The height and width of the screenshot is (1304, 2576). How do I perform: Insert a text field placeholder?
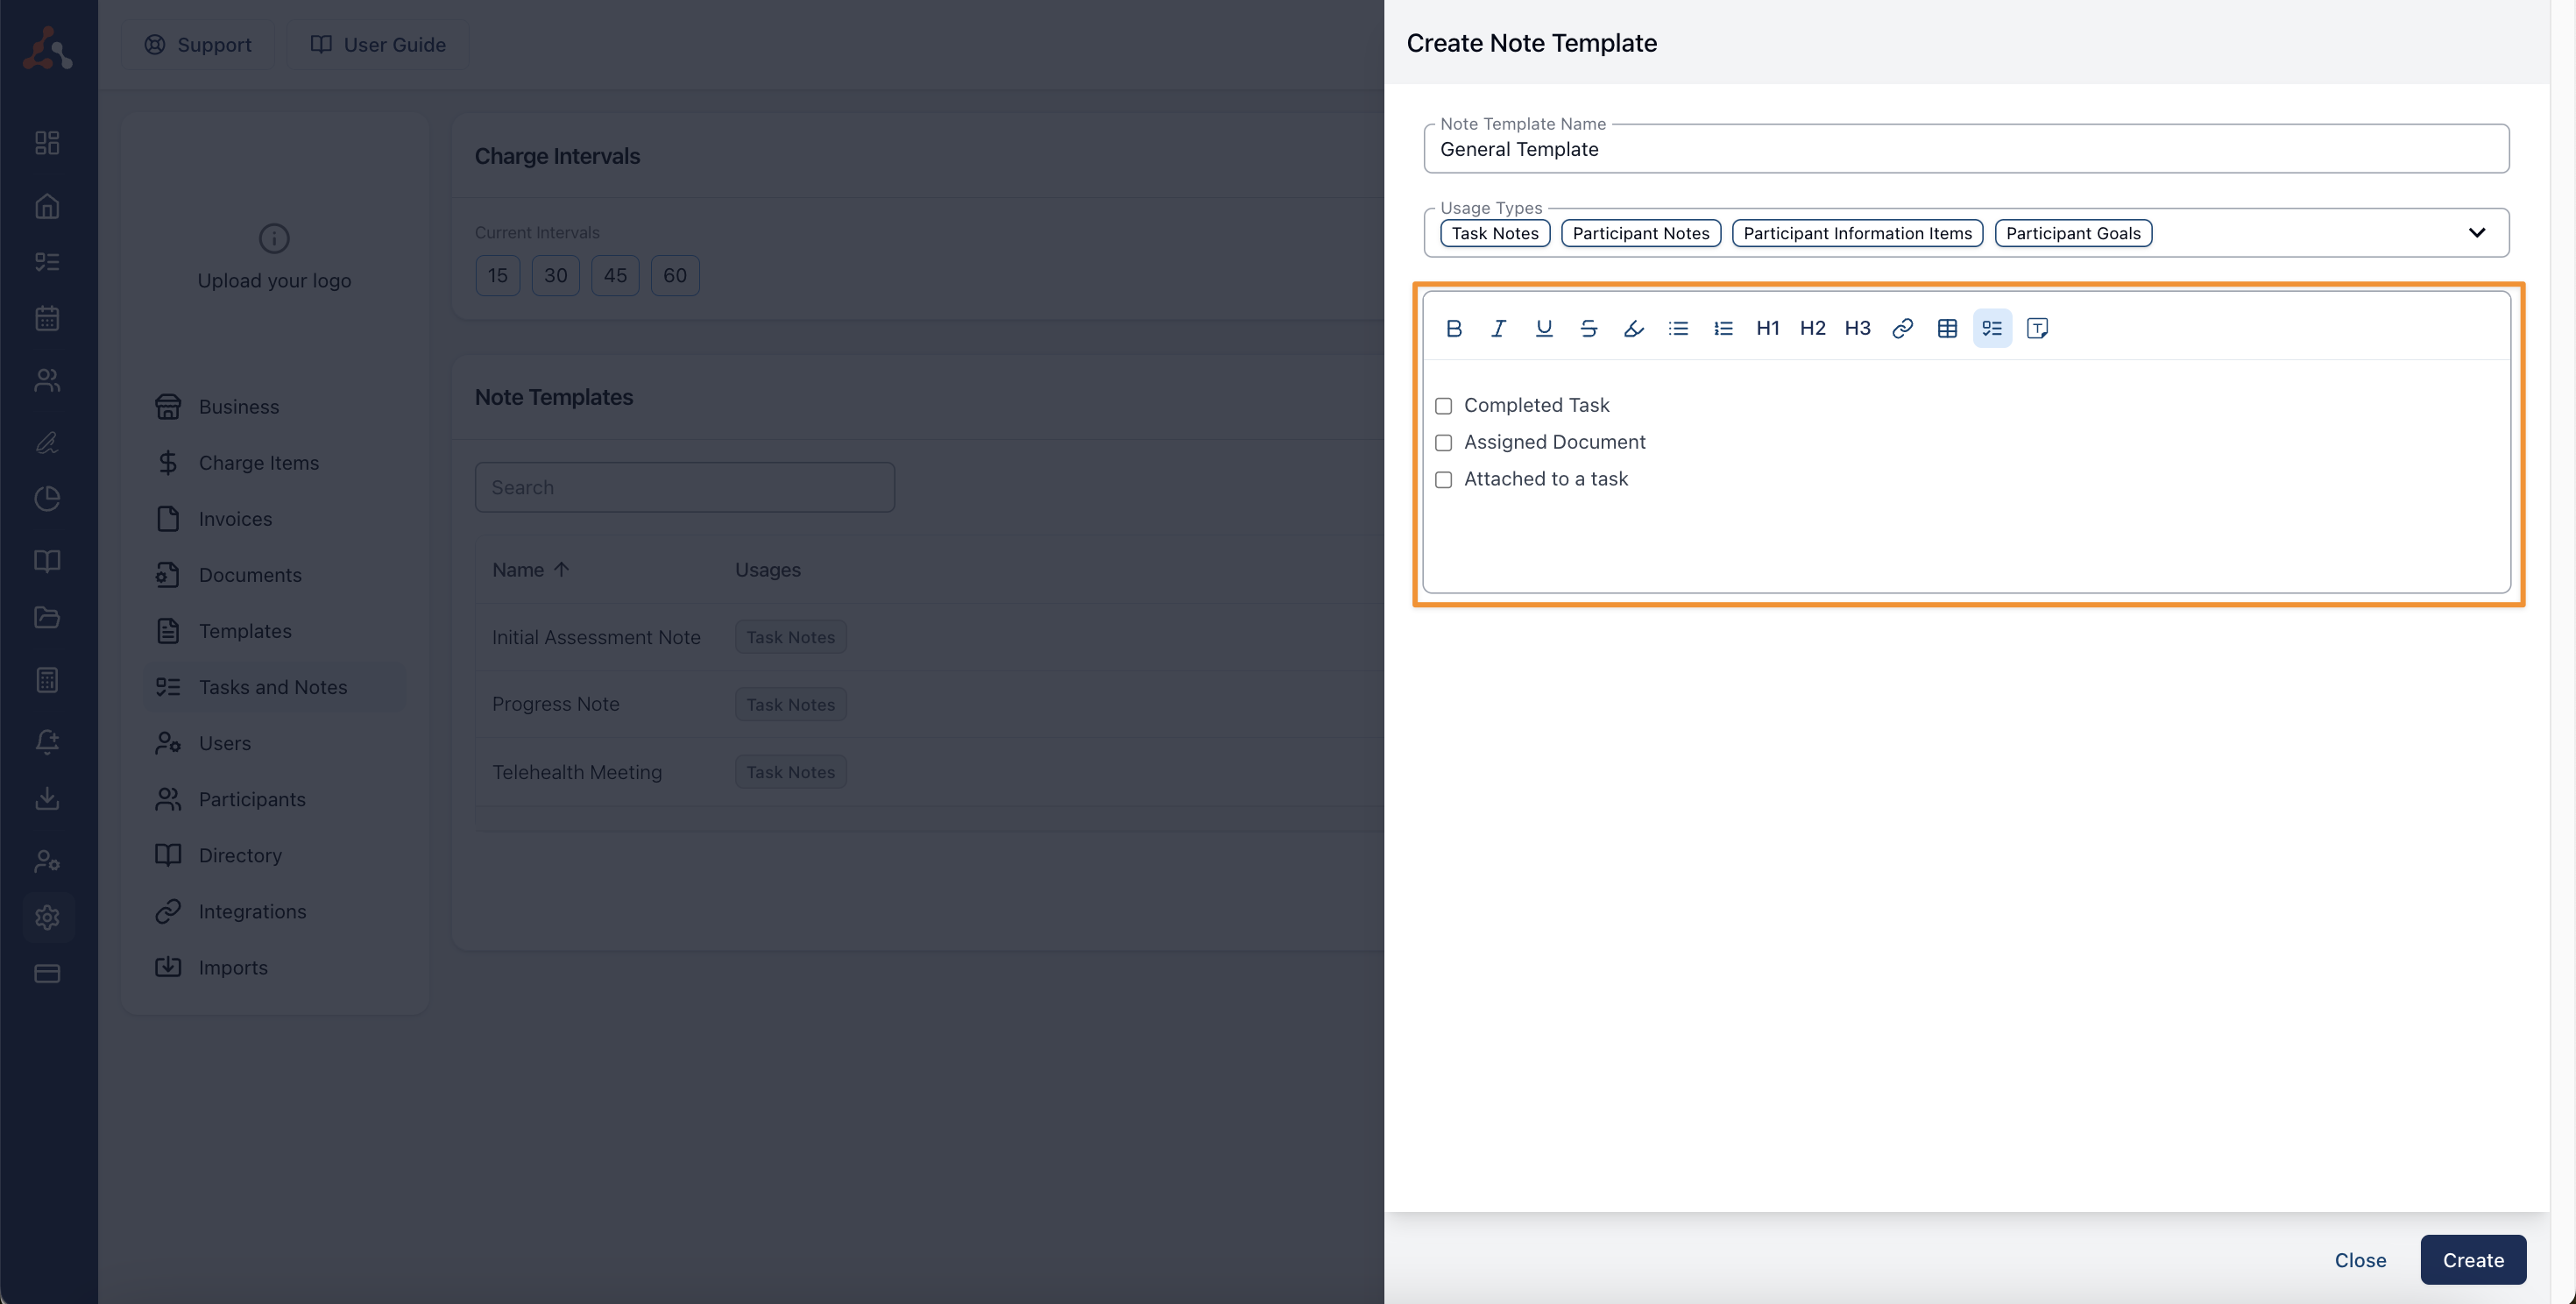[2037, 328]
